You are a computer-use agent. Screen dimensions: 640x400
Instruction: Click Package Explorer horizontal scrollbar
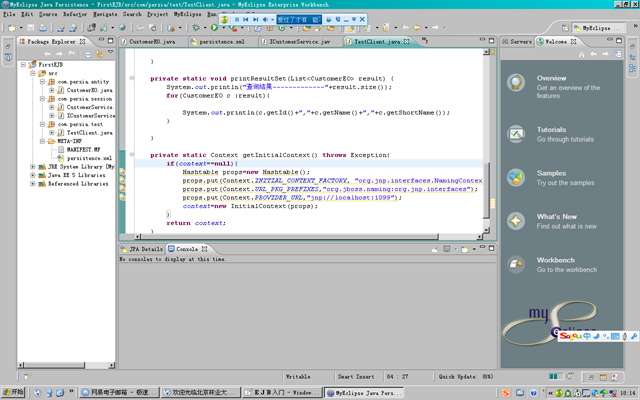[54, 365]
